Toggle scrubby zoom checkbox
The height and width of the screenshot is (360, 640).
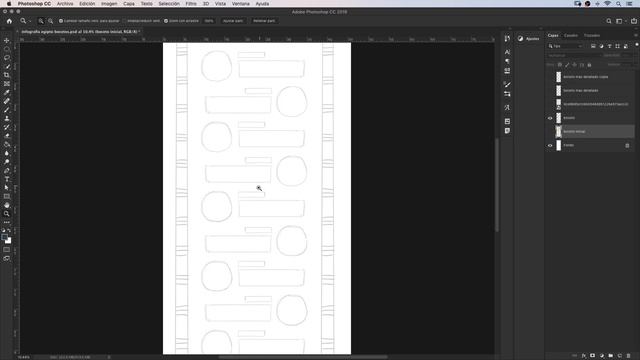pyautogui.click(x=166, y=21)
